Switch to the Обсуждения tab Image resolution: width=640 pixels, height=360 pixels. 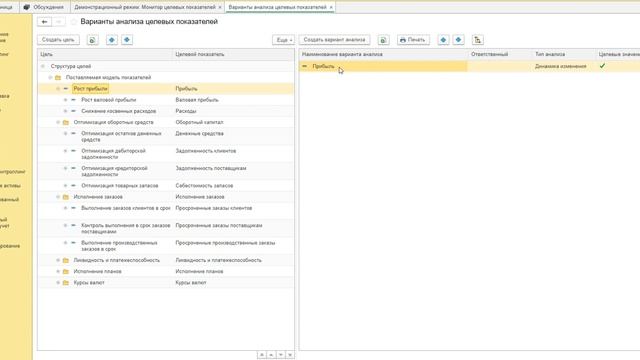pos(44,7)
